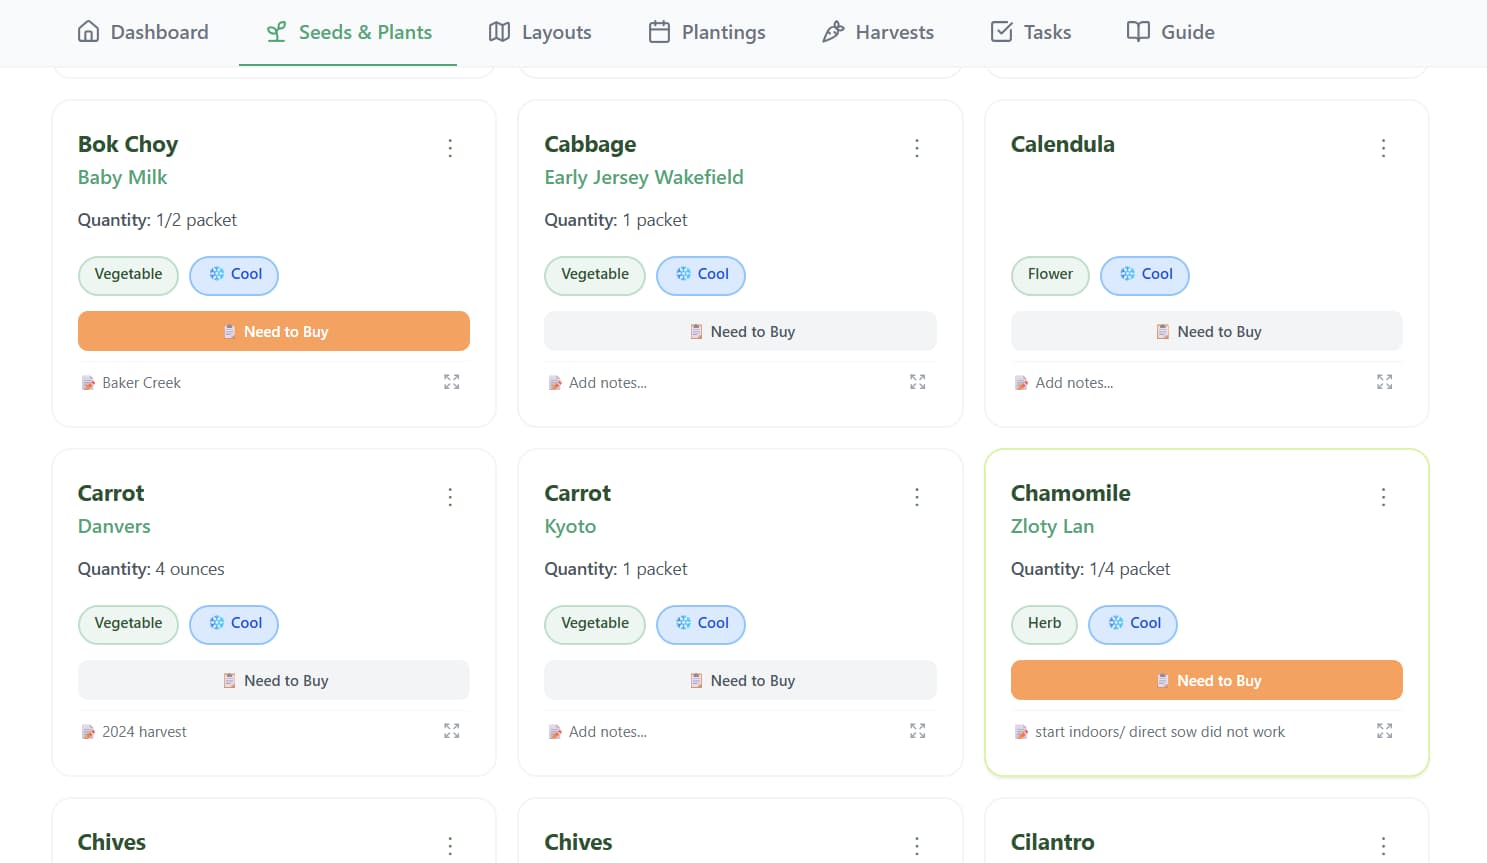
Task: Open Bok Choy three-dot options menu
Action: coord(450,148)
